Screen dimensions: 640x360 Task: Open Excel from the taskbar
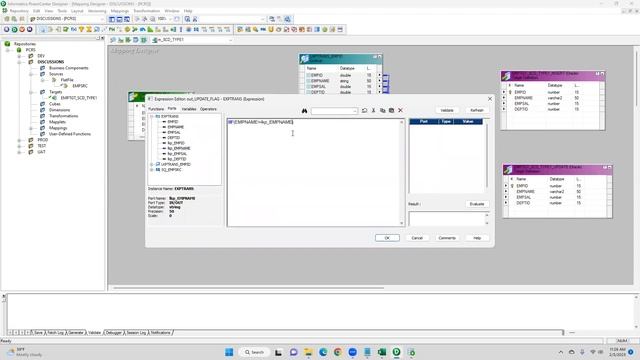click(x=382, y=352)
